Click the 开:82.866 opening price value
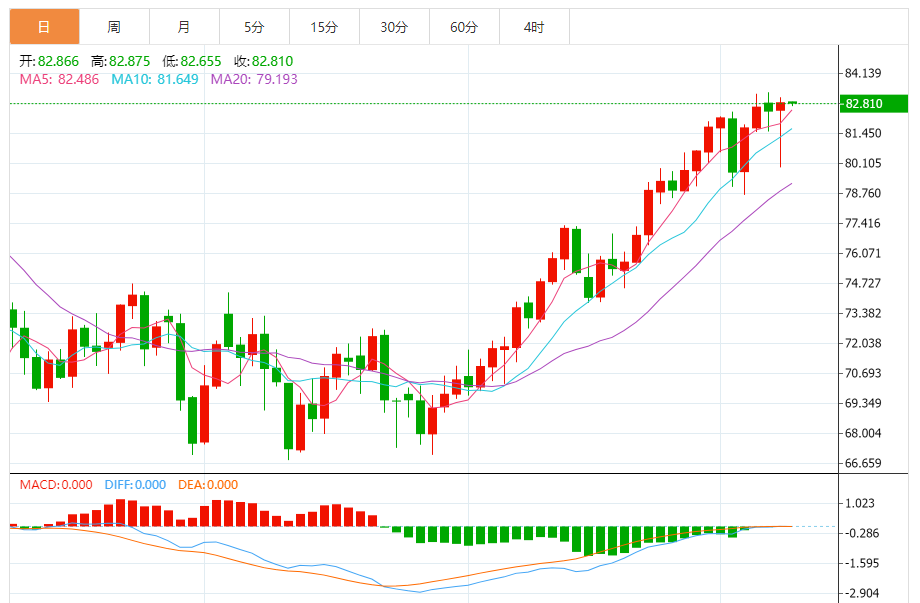 pos(49,61)
